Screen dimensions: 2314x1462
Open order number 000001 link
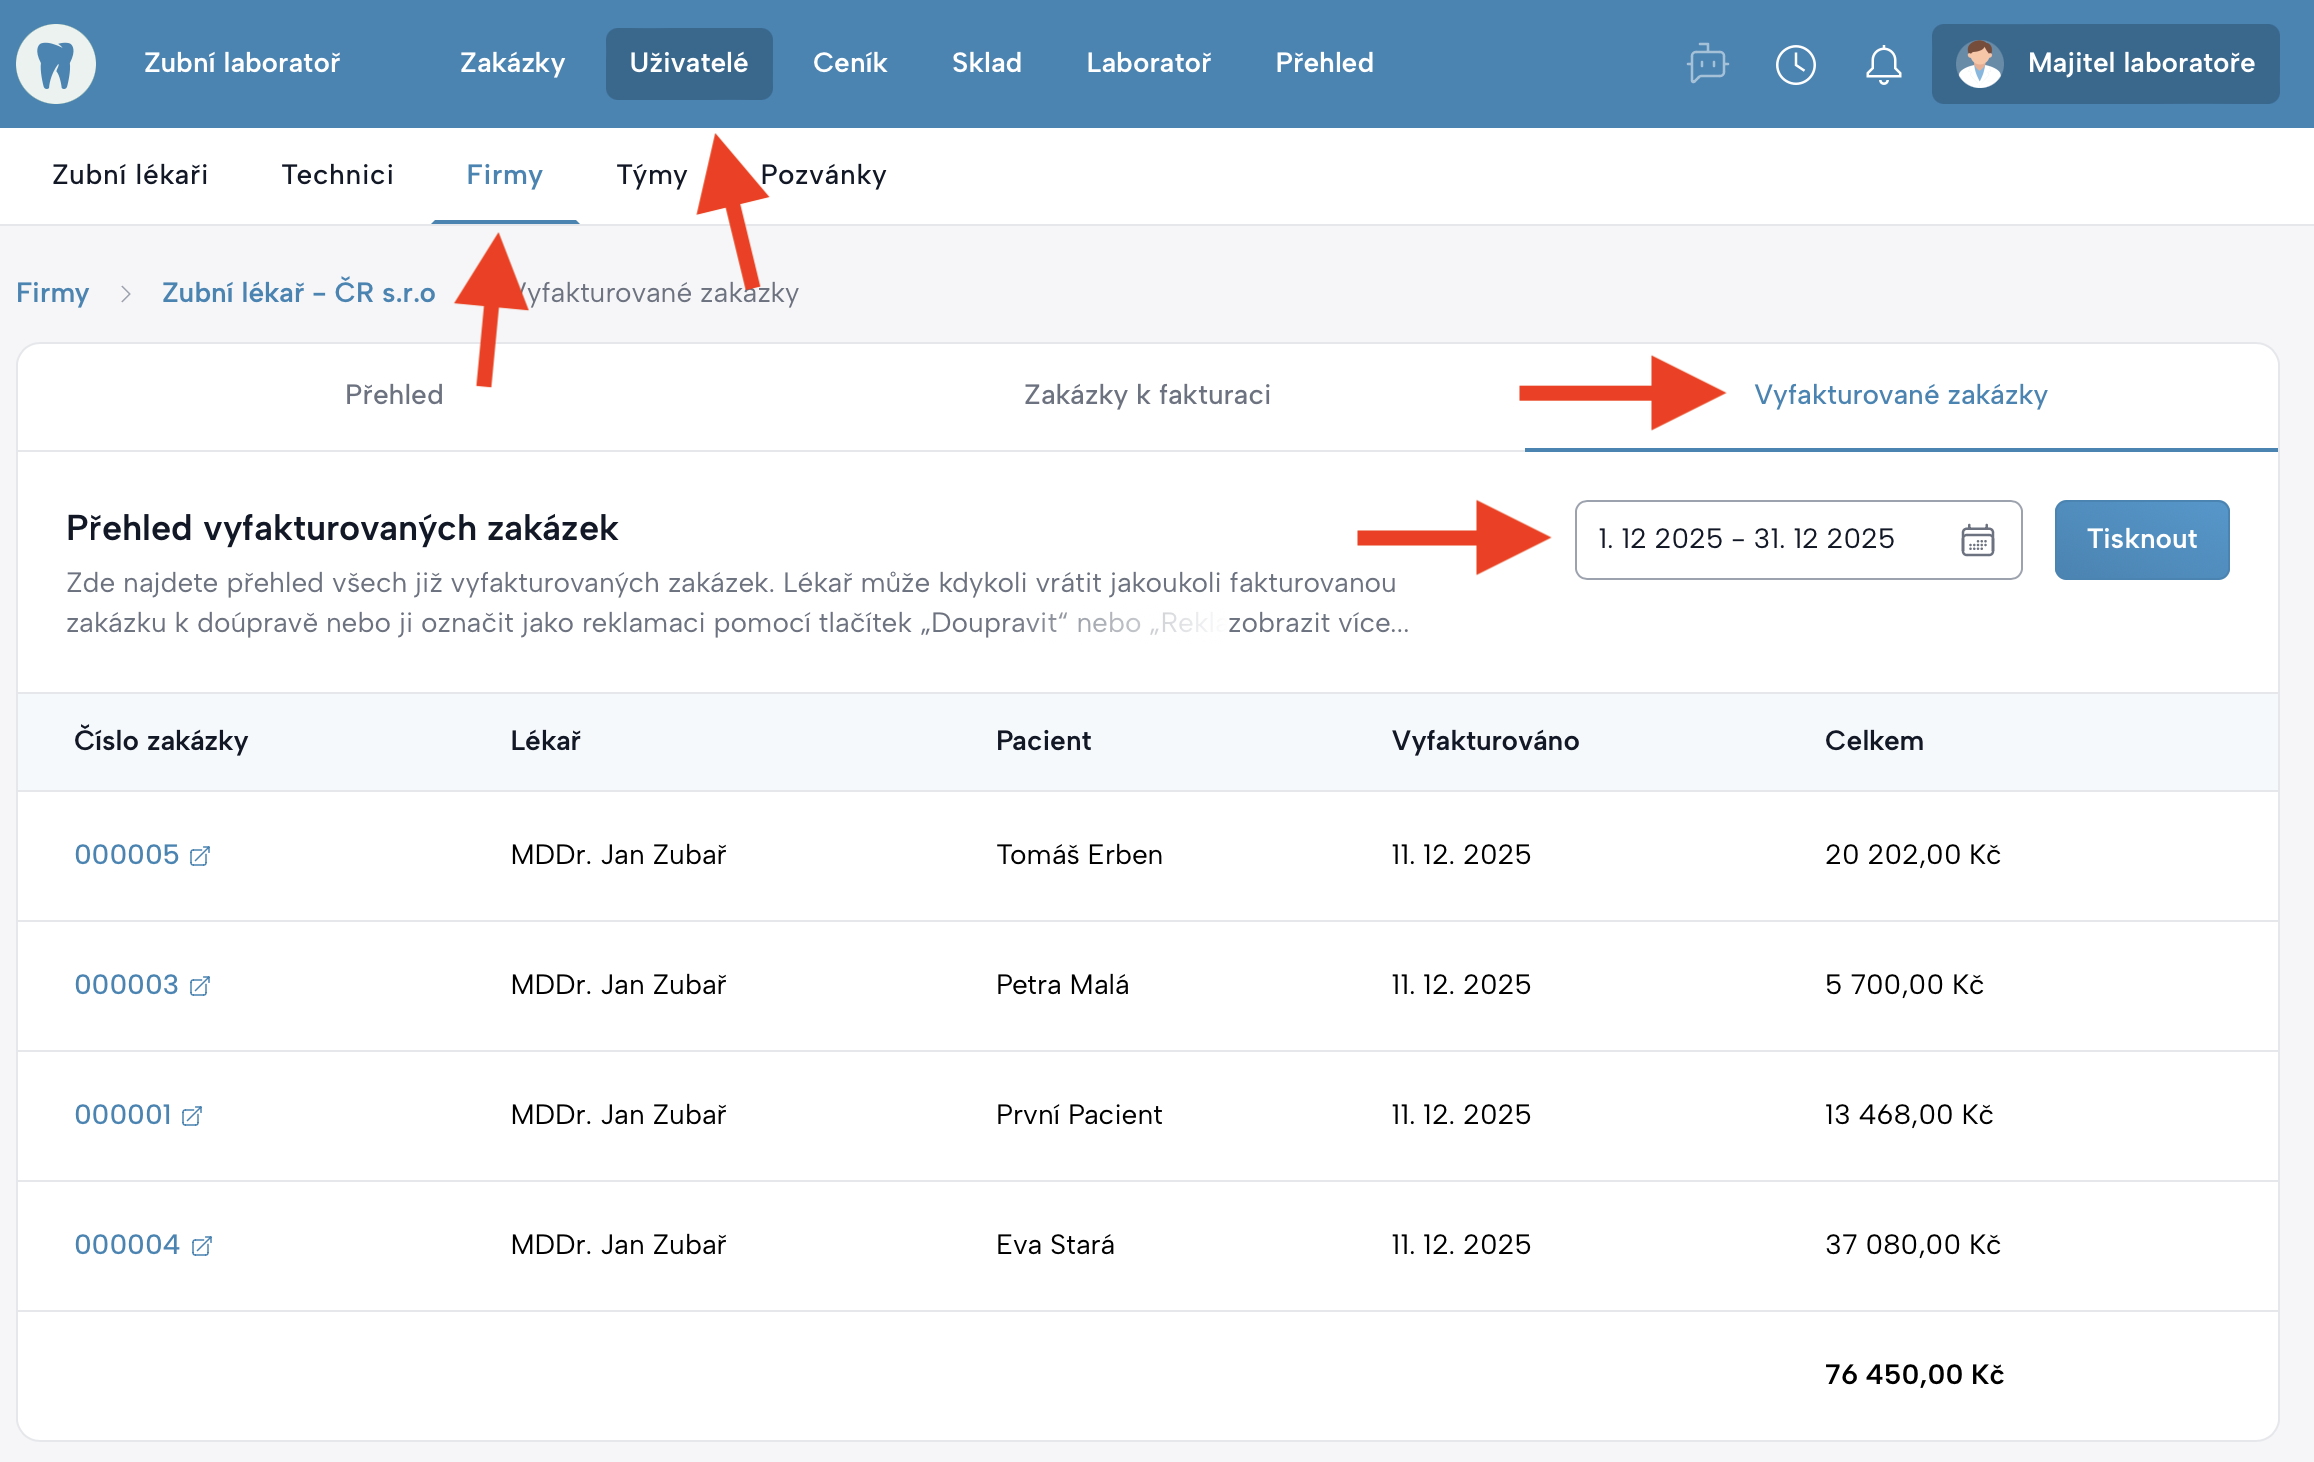(x=123, y=1115)
